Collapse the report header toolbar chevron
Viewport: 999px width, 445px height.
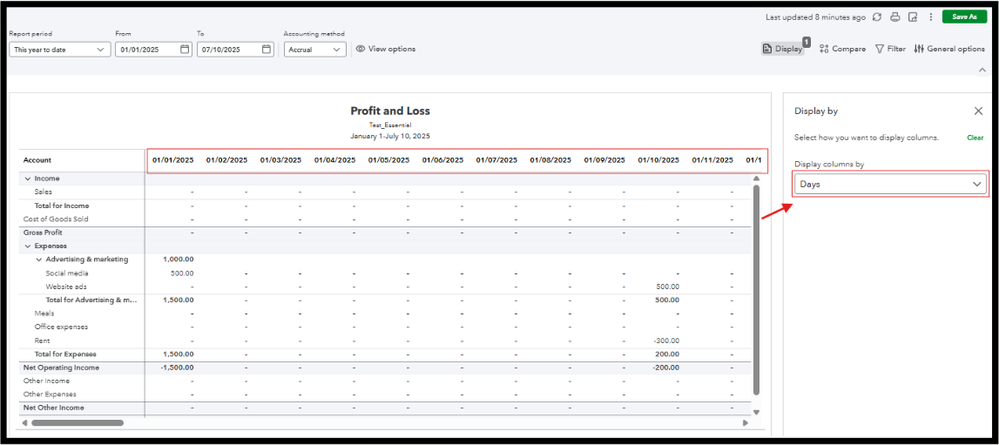(981, 70)
